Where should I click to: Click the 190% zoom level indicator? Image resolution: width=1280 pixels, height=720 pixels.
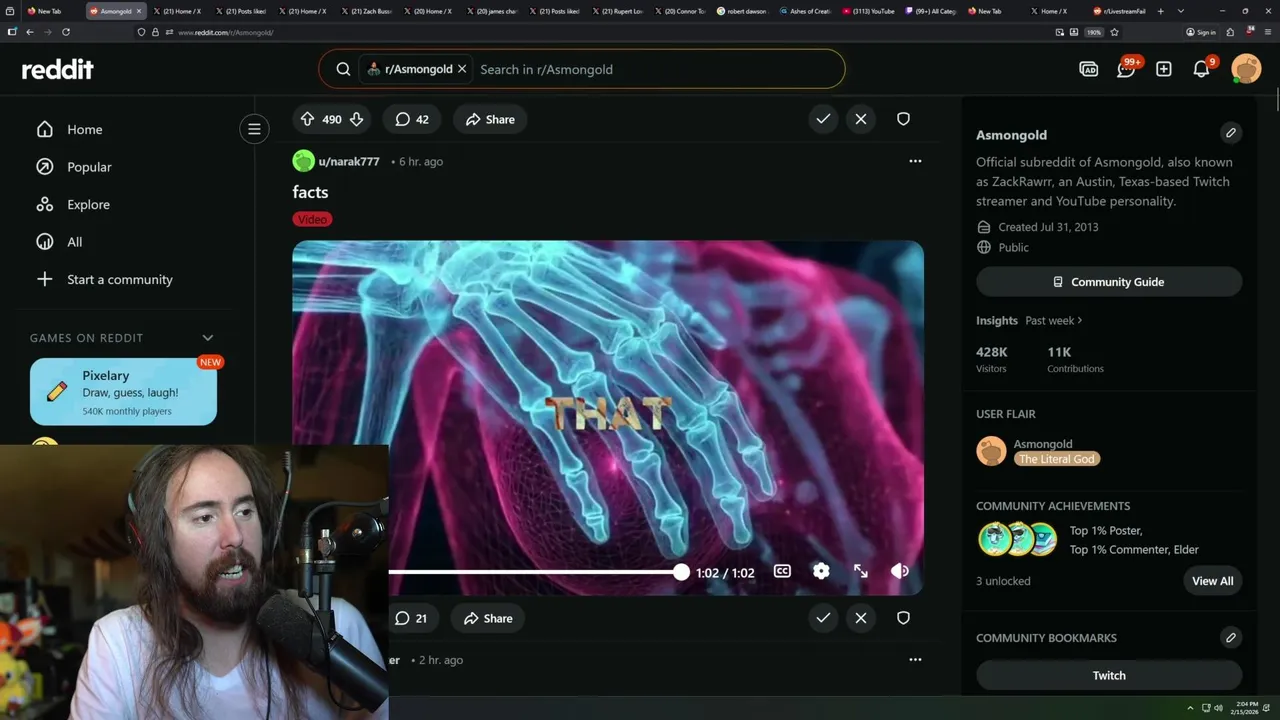[1094, 32]
